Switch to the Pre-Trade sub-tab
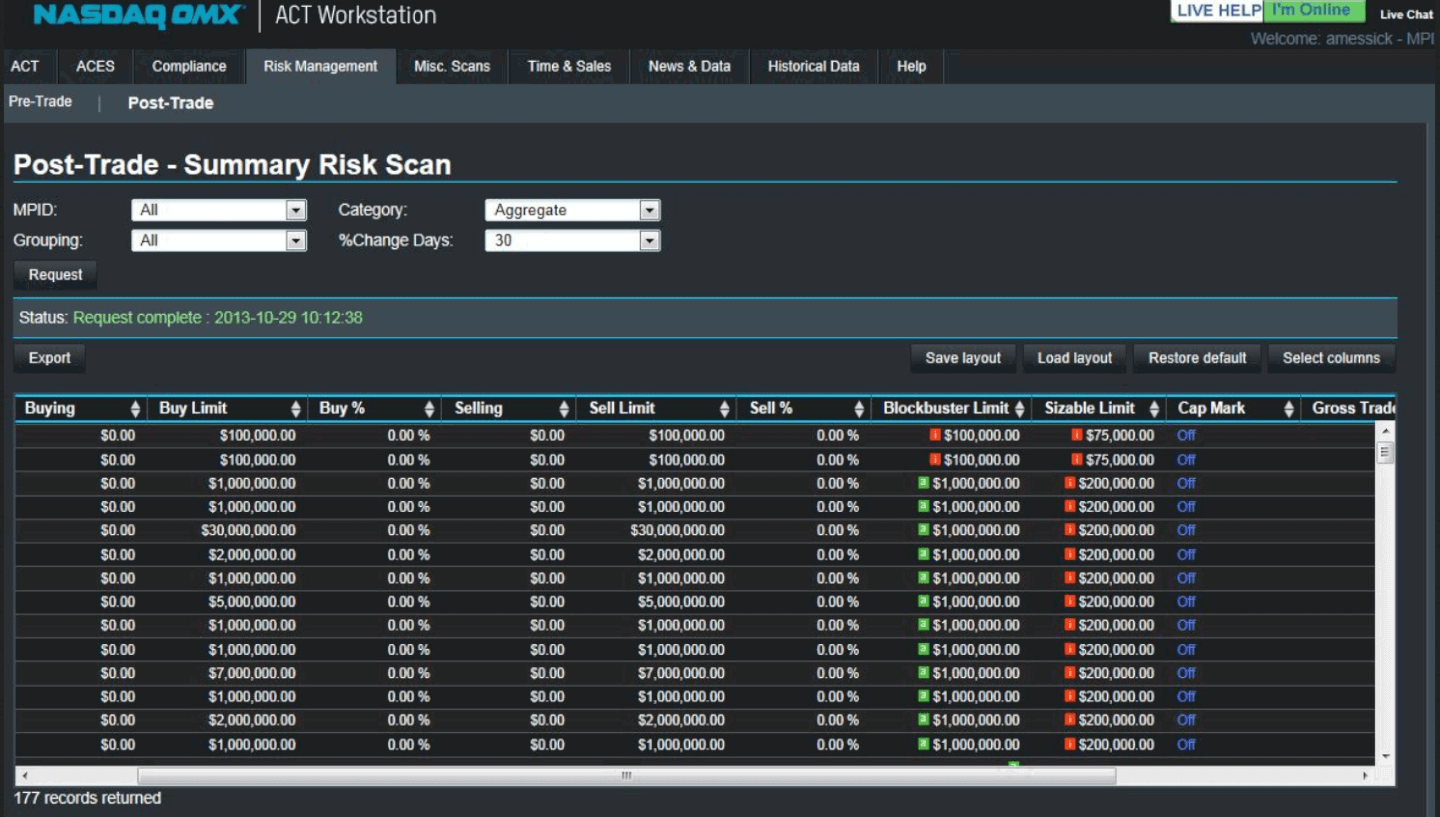Screen dimensions: 1440x817 pos(40,102)
